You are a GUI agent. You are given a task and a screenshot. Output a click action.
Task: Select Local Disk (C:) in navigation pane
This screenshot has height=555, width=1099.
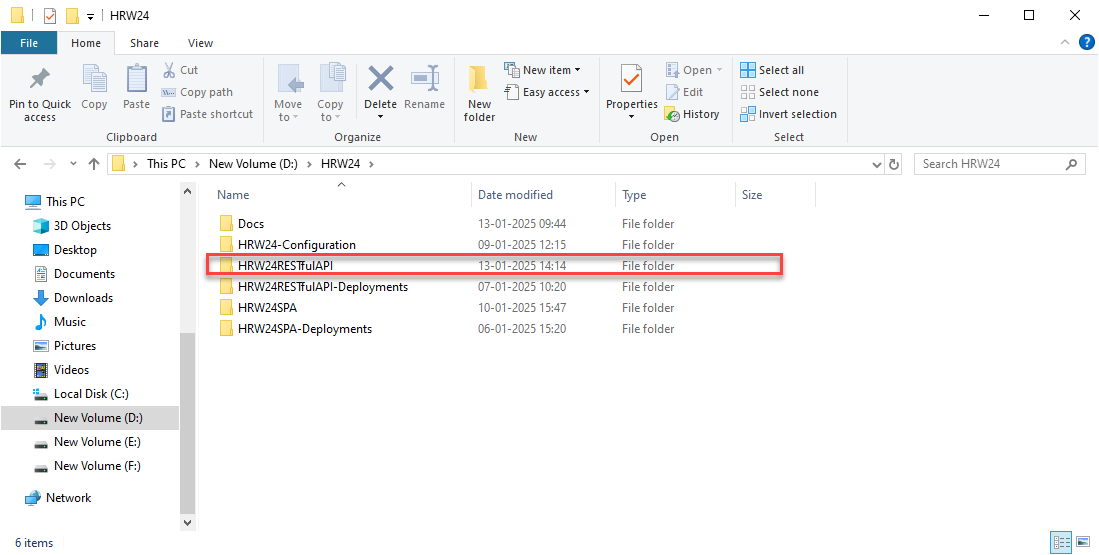pos(90,394)
